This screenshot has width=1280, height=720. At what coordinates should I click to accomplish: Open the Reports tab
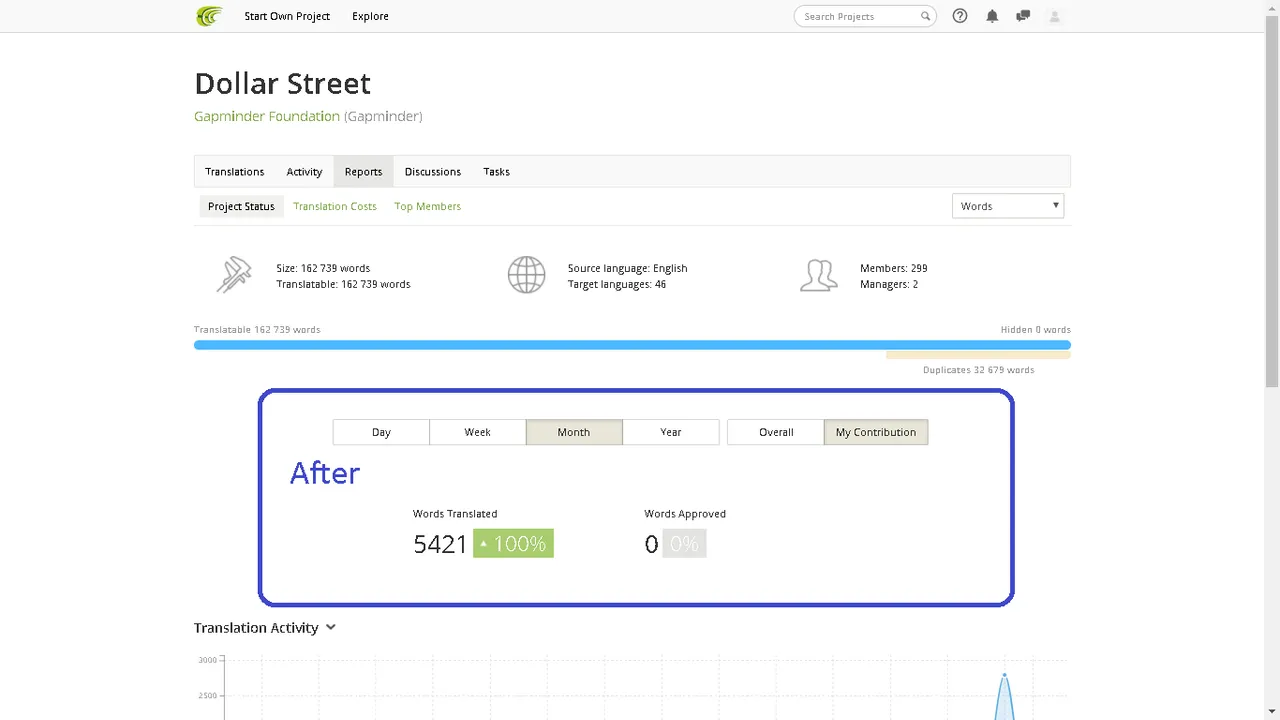click(x=363, y=172)
